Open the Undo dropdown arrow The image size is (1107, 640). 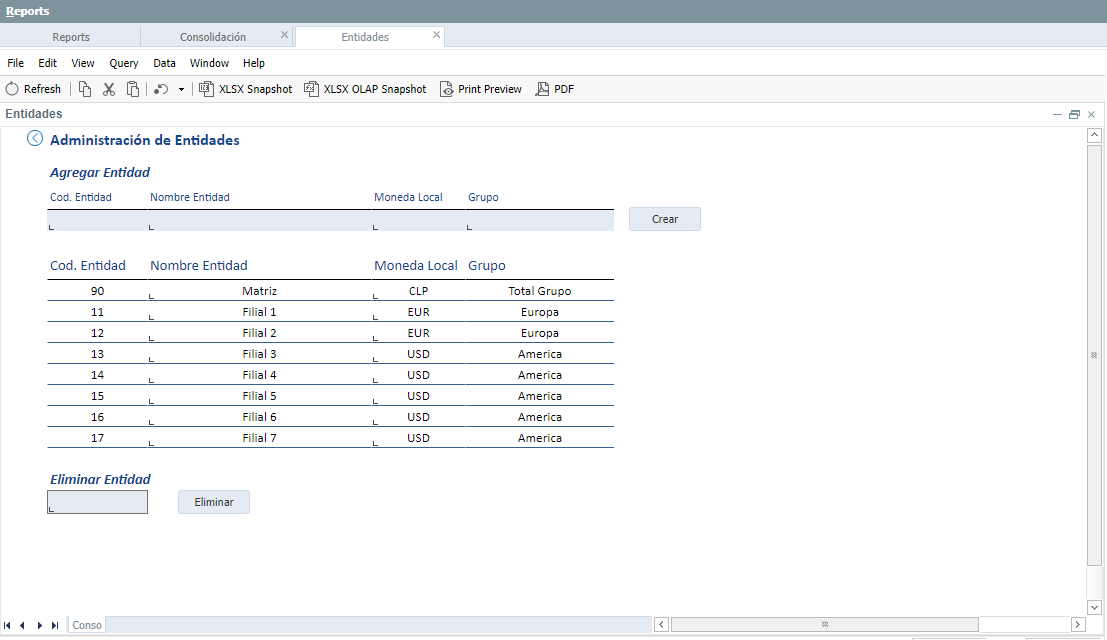click(x=181, y=90)
